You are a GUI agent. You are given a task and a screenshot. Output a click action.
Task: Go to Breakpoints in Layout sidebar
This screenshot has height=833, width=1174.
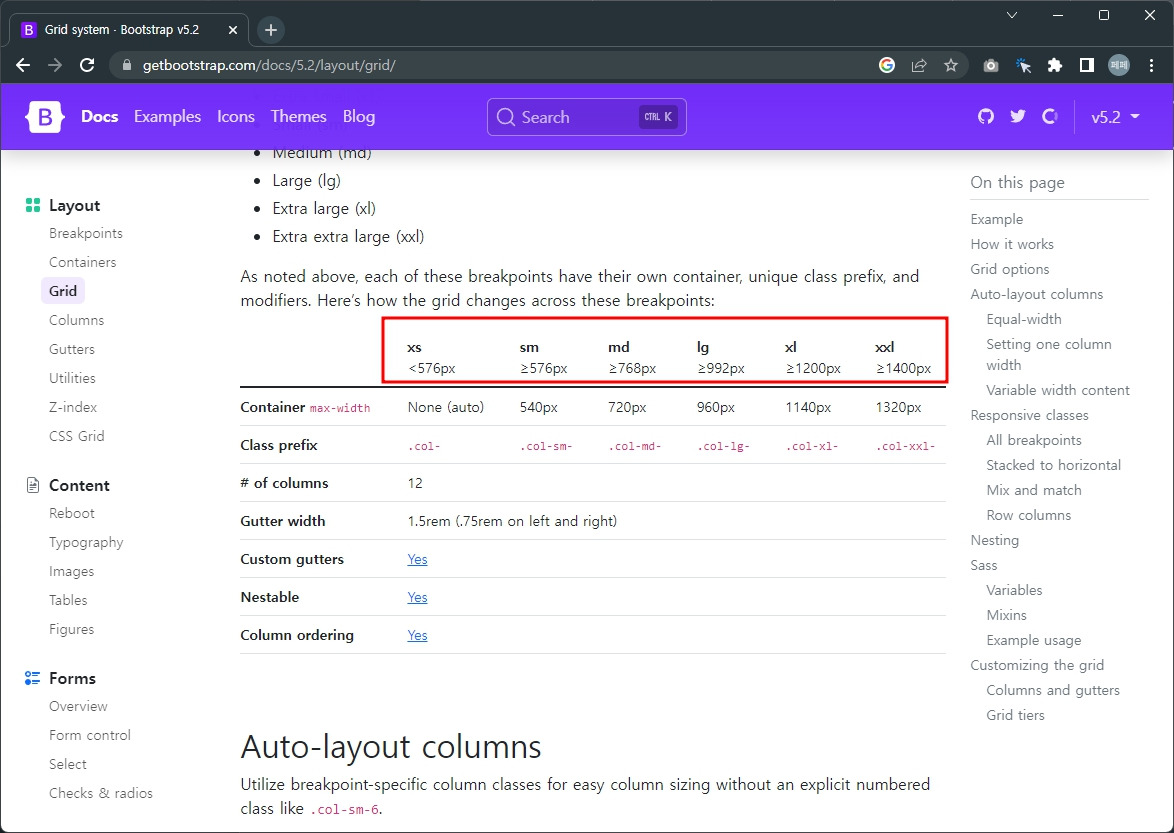[85, 234]
